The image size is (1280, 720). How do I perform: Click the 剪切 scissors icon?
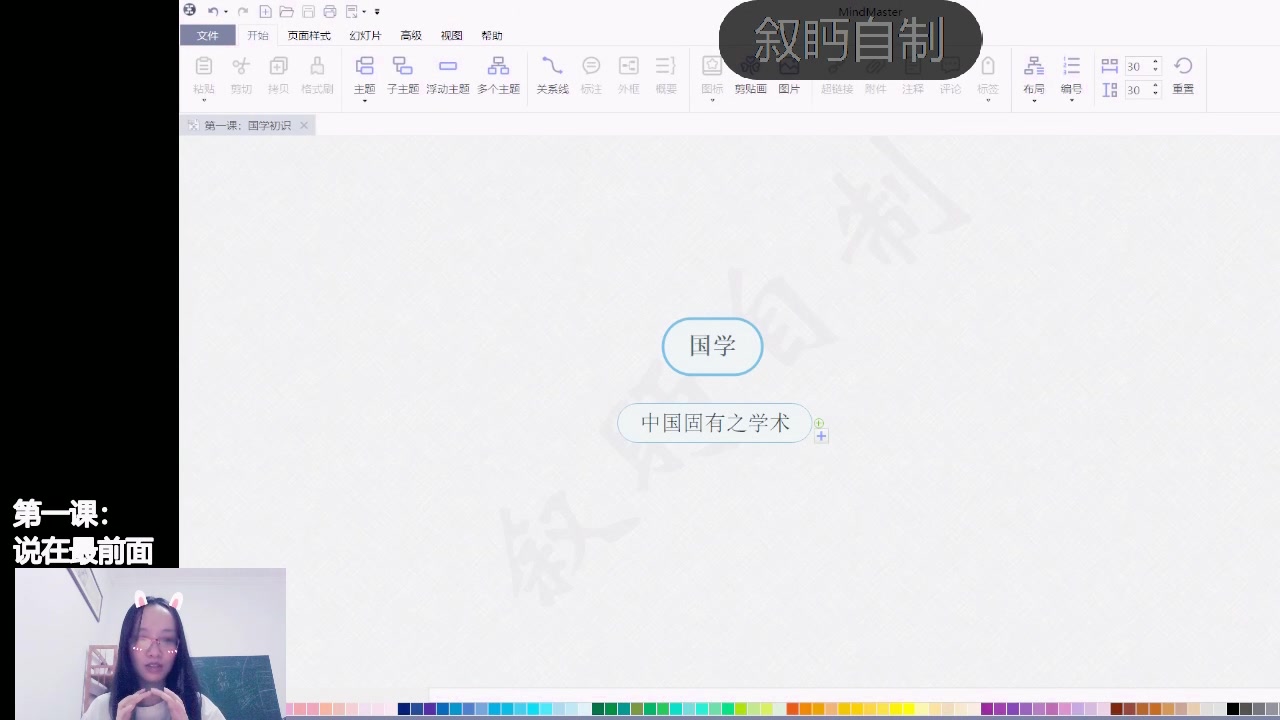(241, 66)
